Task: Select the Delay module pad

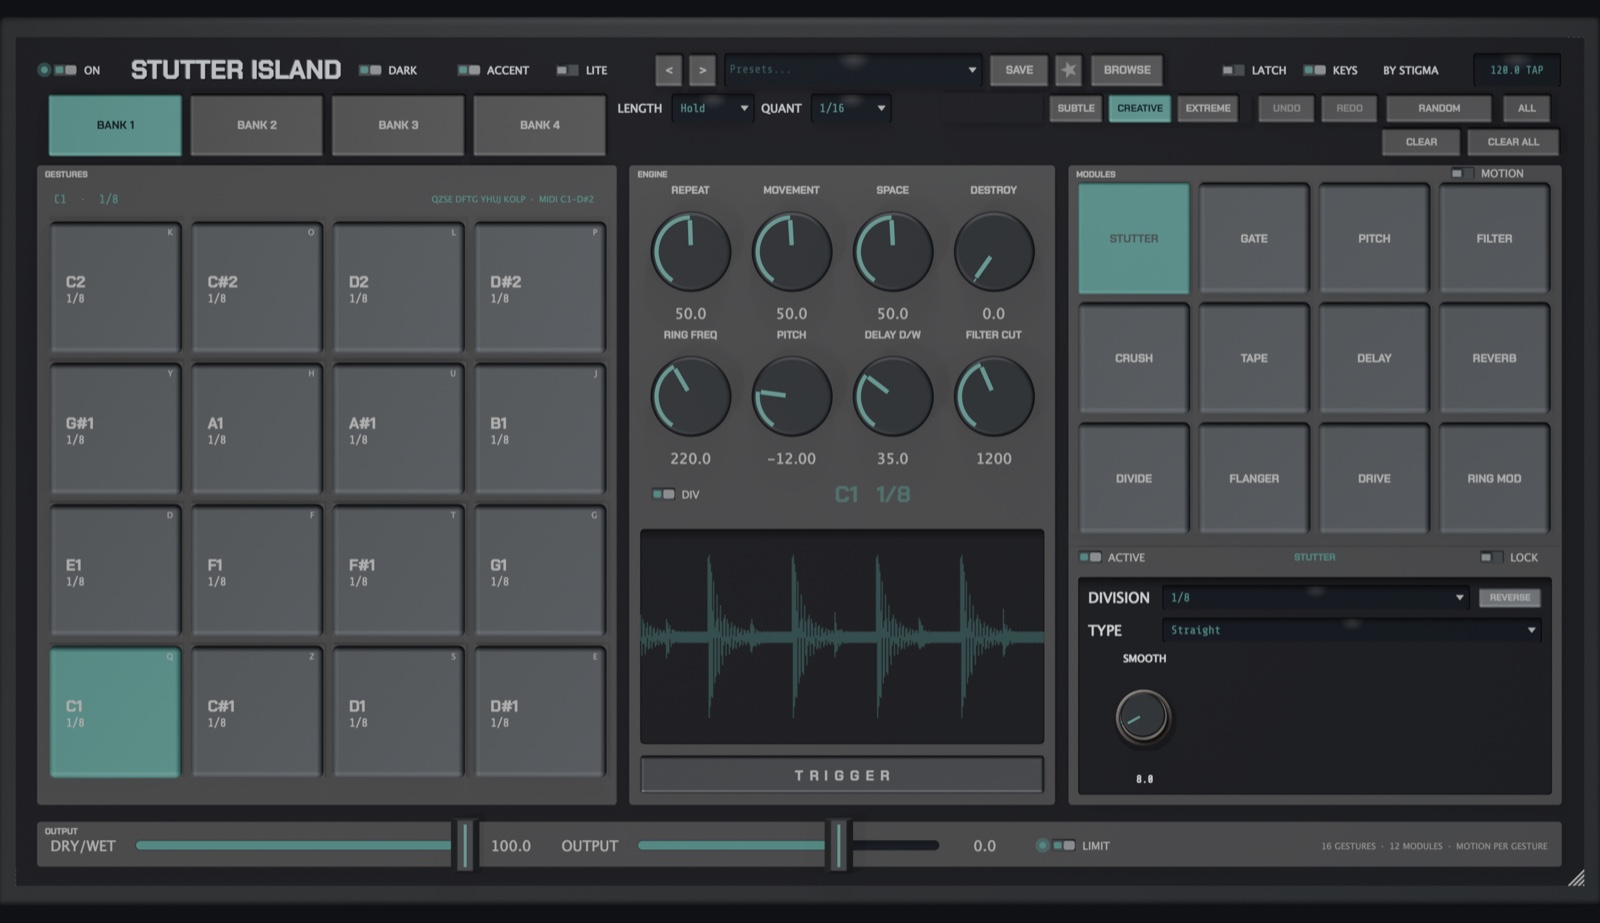Action: point(1374,358)
